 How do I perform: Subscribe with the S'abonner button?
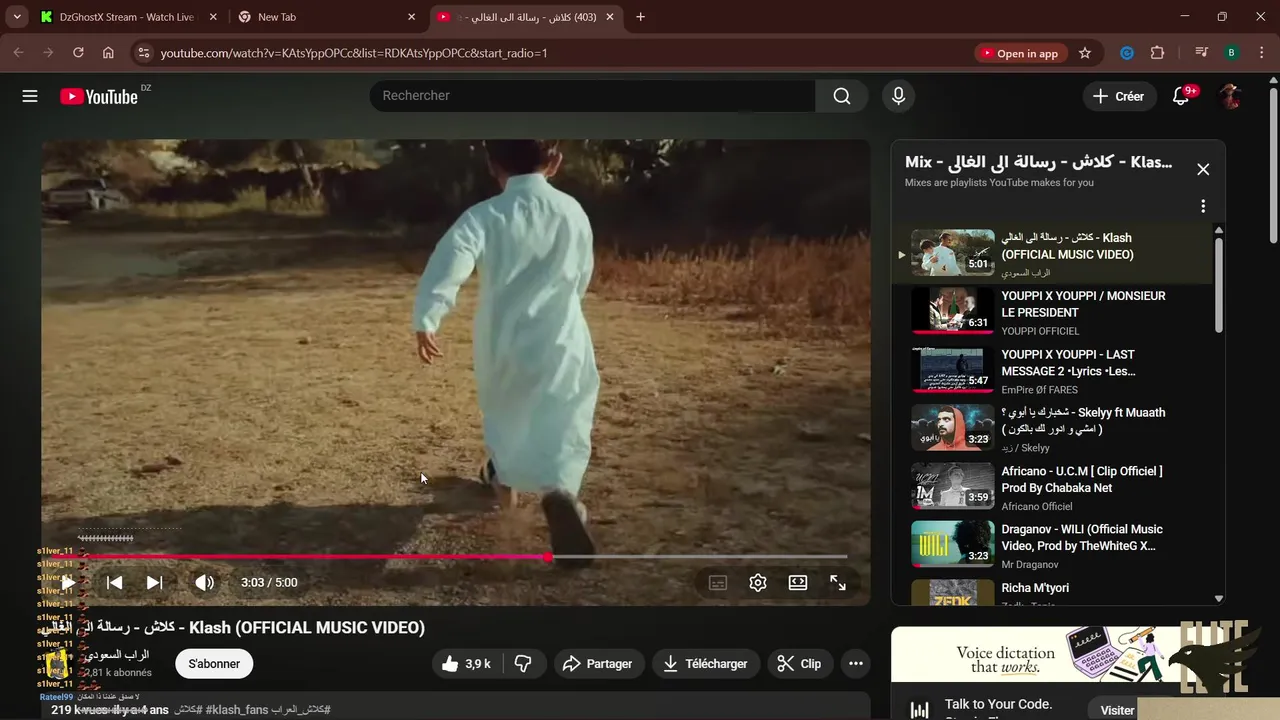[x=214, y=664]
